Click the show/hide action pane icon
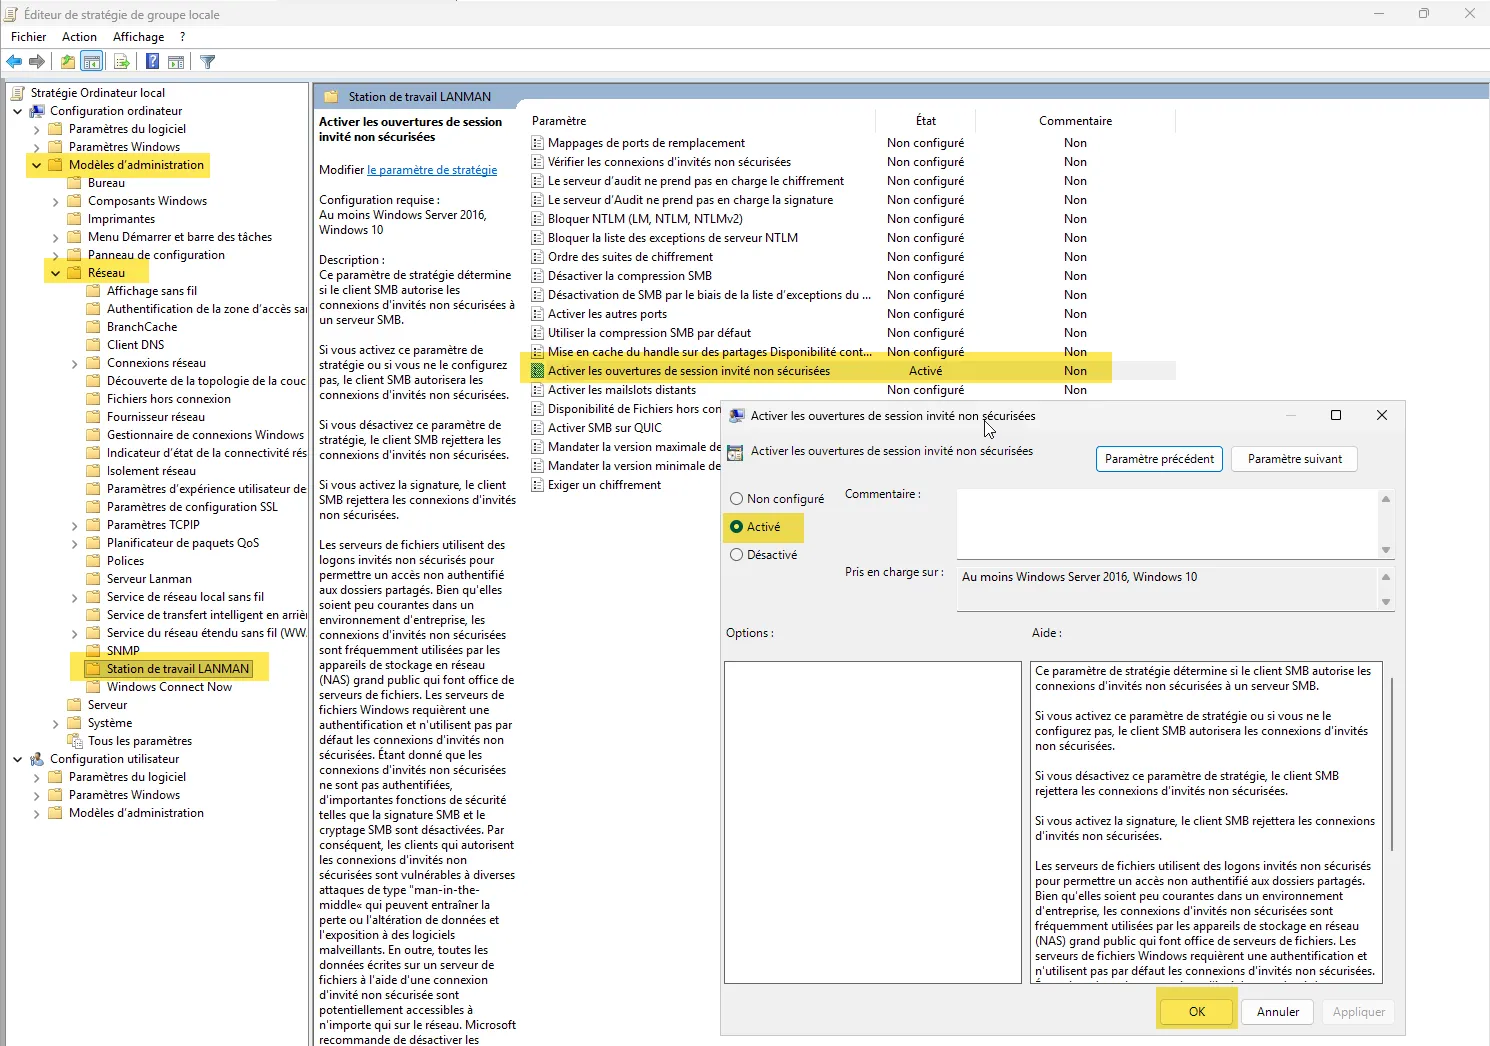 pyautogui.click(x=176, y=62)
